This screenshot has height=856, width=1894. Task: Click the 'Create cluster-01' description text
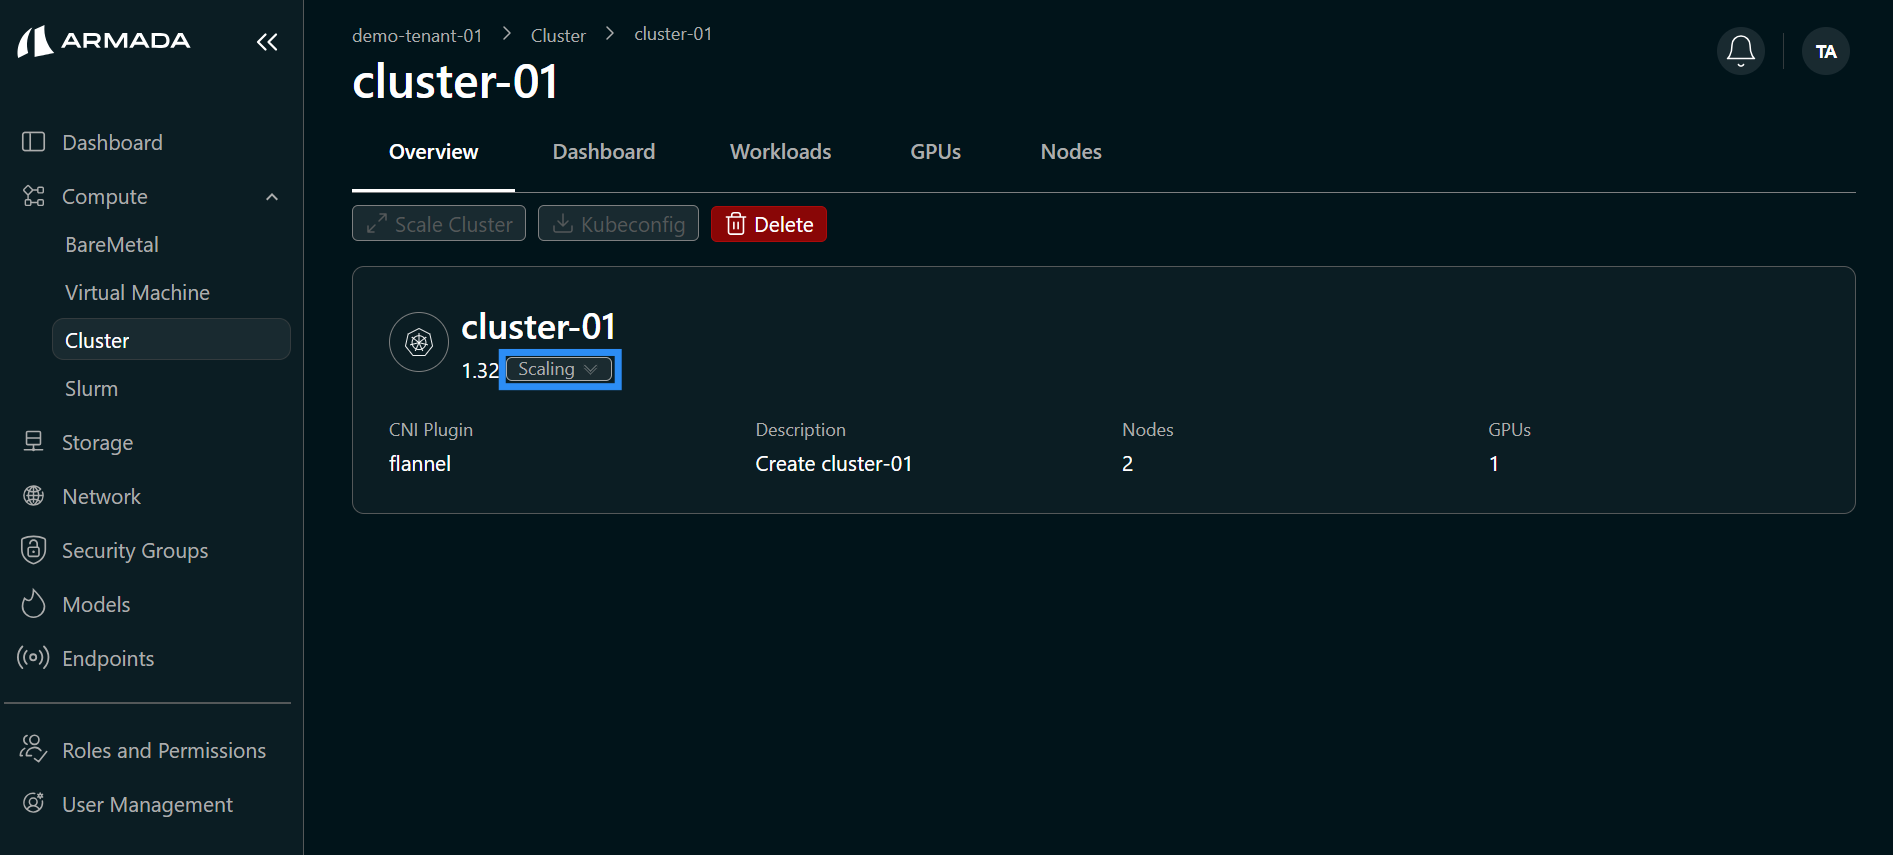(x=834, y=464)
